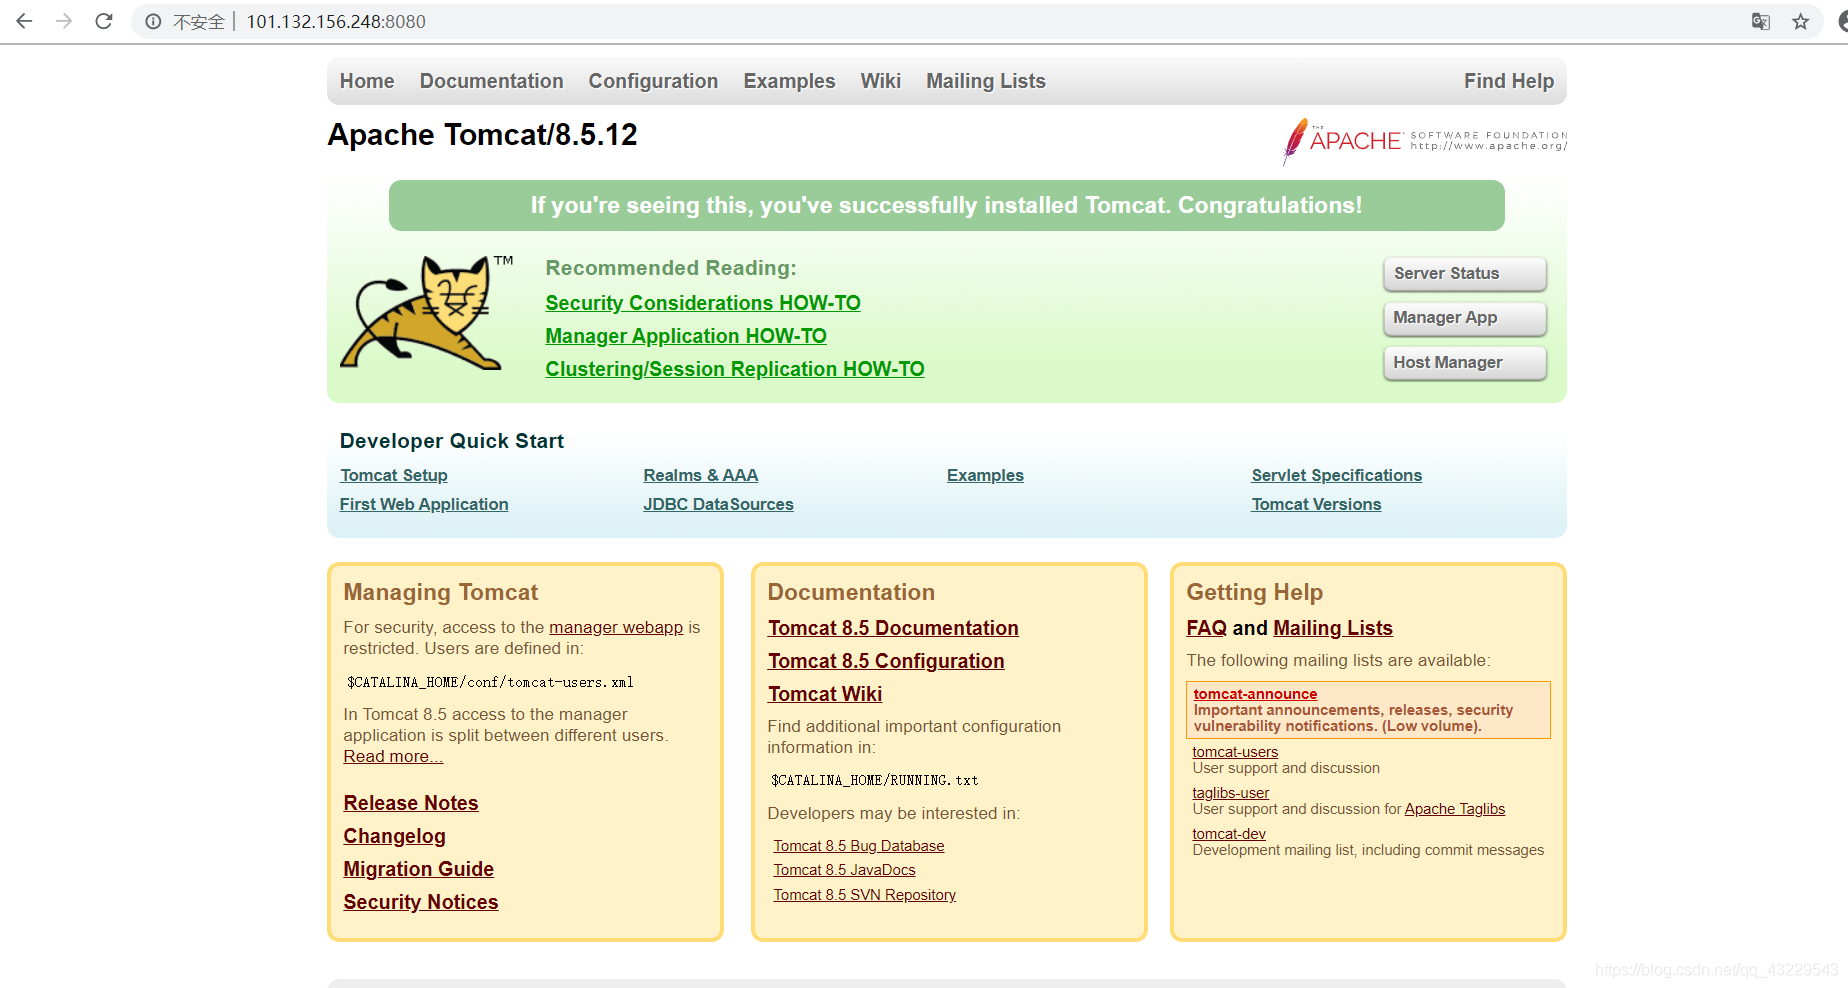Open Clustering/Session Replication HOW-TO link
Viewport: 1848px width, 988px height.
(x=735, y=369)
